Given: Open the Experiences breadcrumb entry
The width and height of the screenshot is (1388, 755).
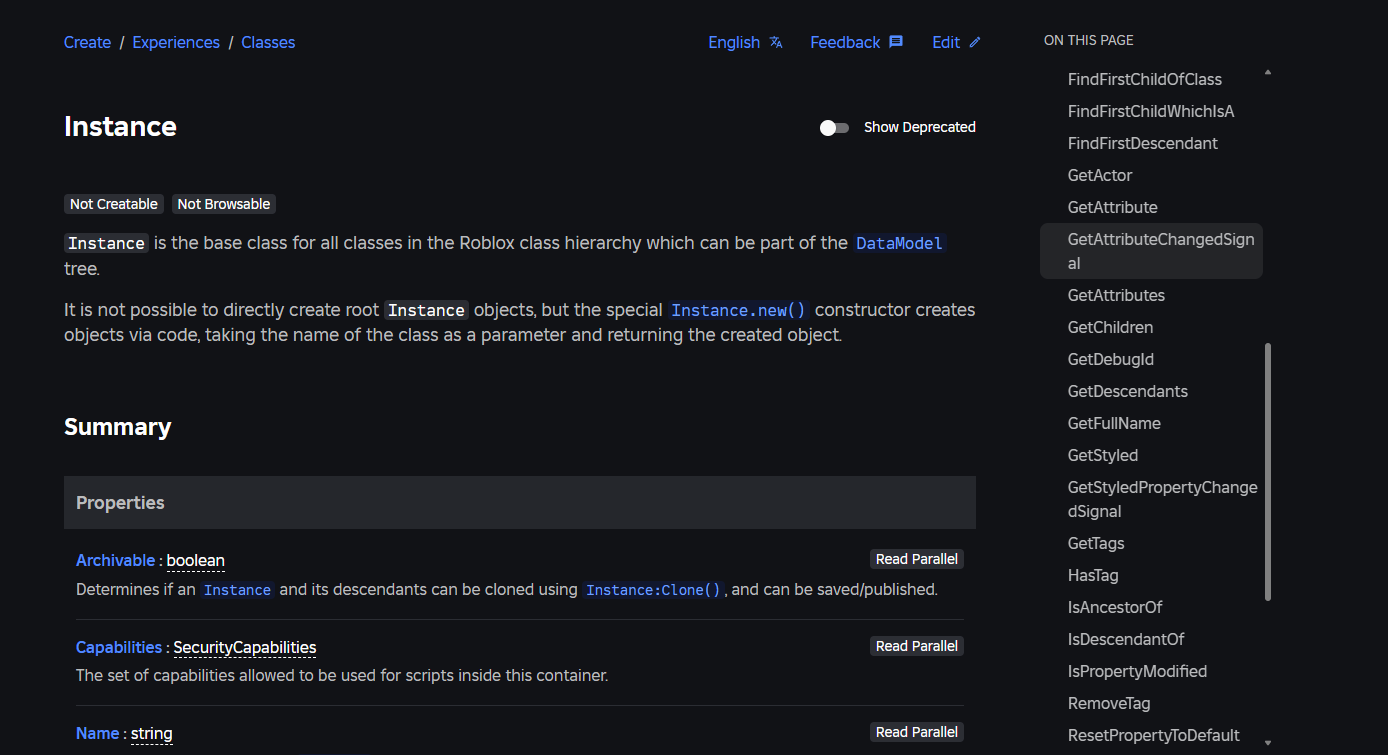Looking at the screenshot, I should 176,42.
